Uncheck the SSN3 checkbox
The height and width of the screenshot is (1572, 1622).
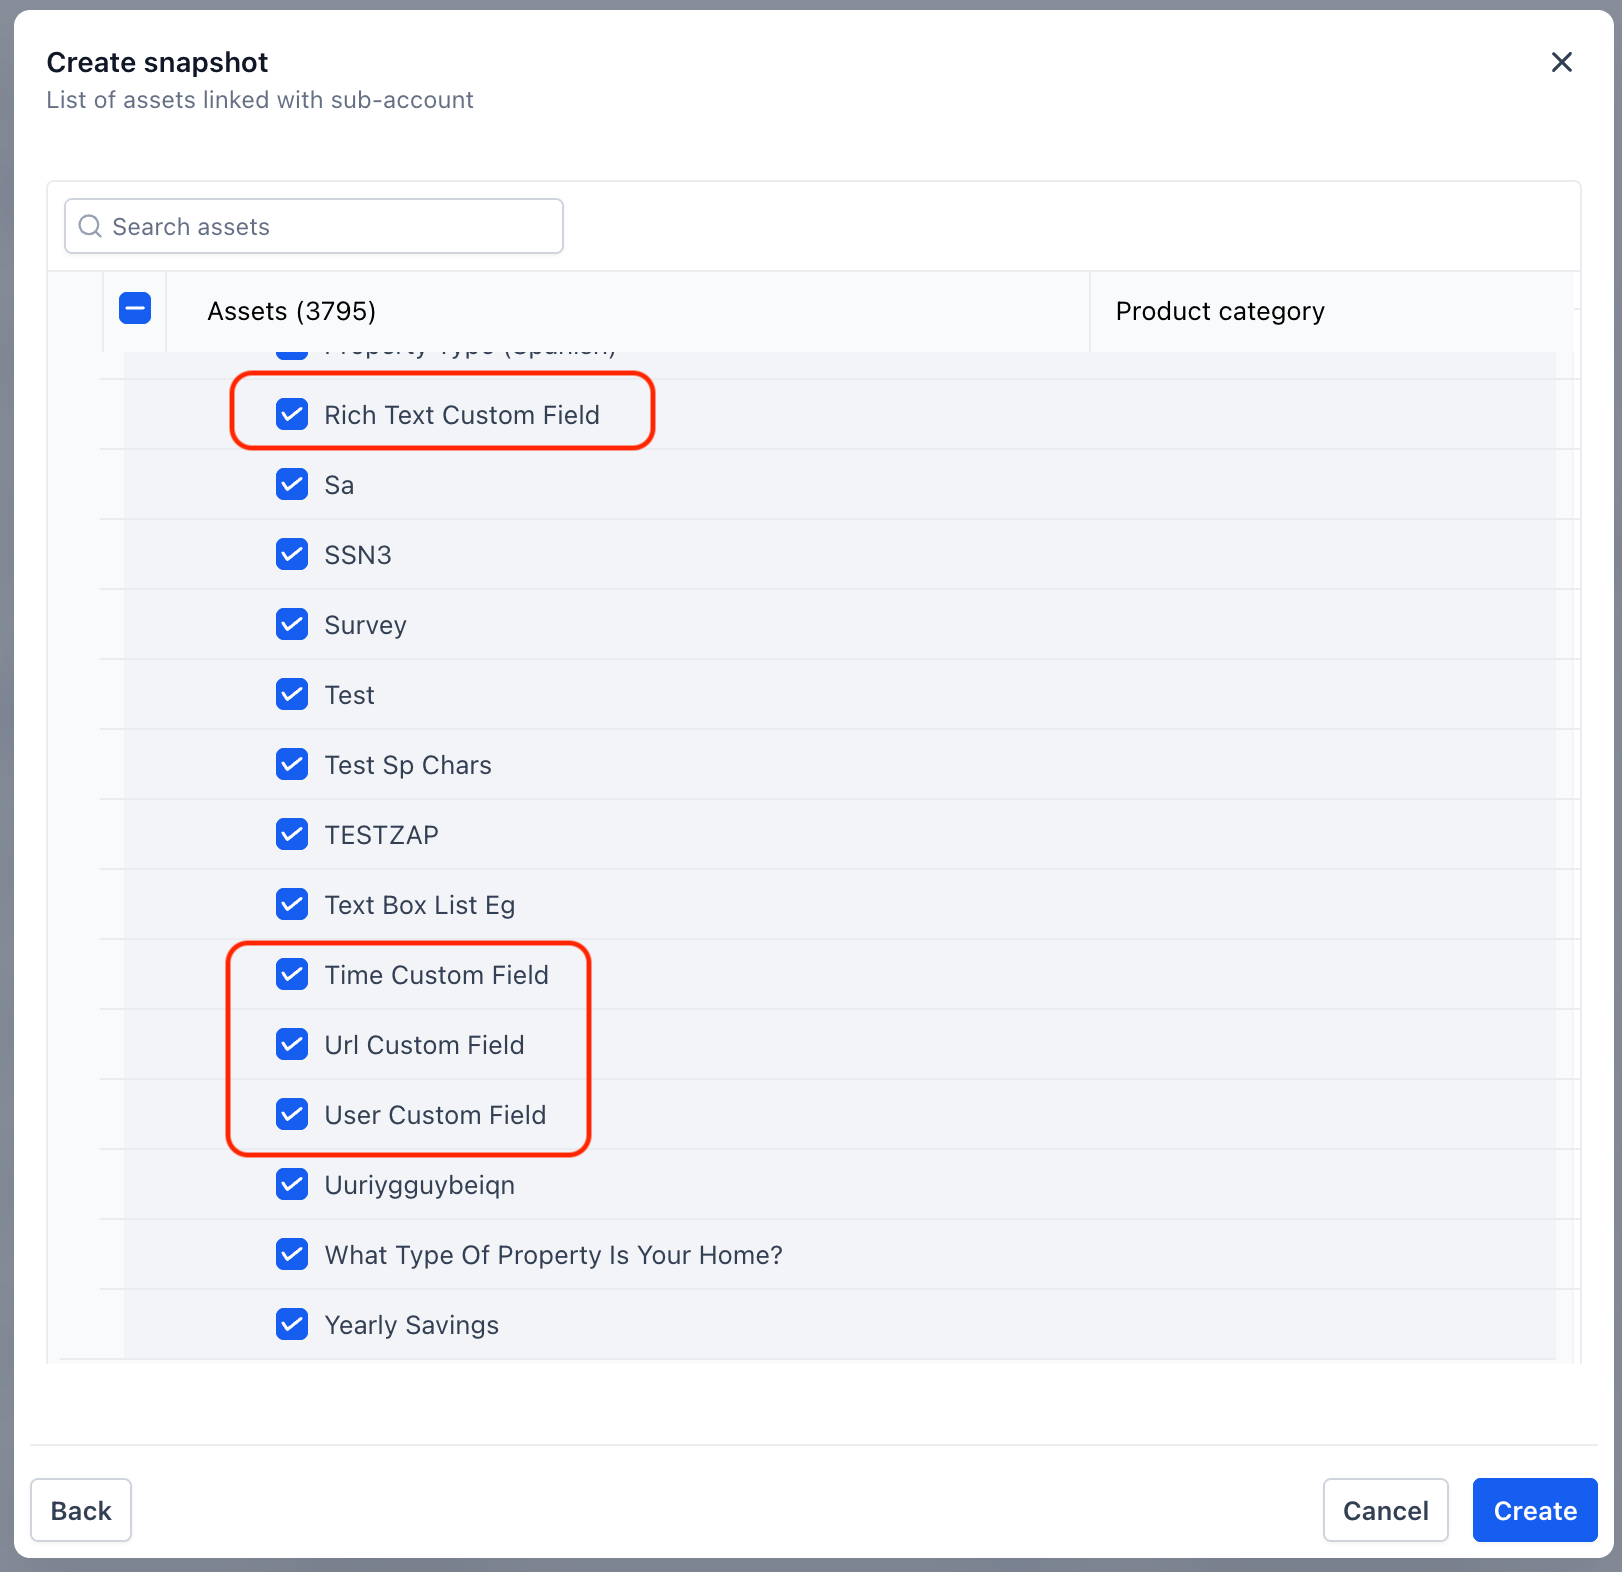[x=292, y=554]
